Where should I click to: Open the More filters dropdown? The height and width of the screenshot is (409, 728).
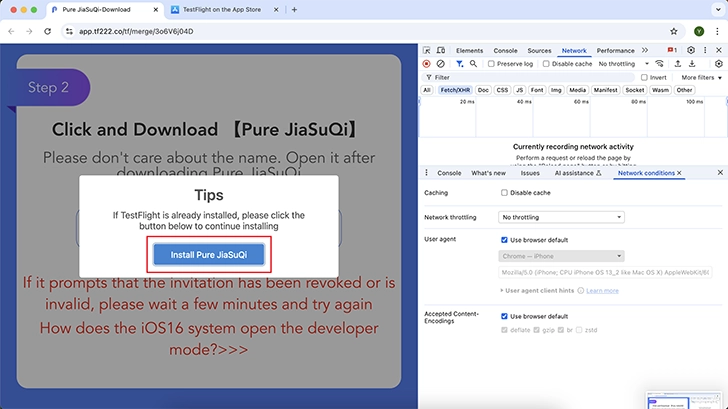701,78
